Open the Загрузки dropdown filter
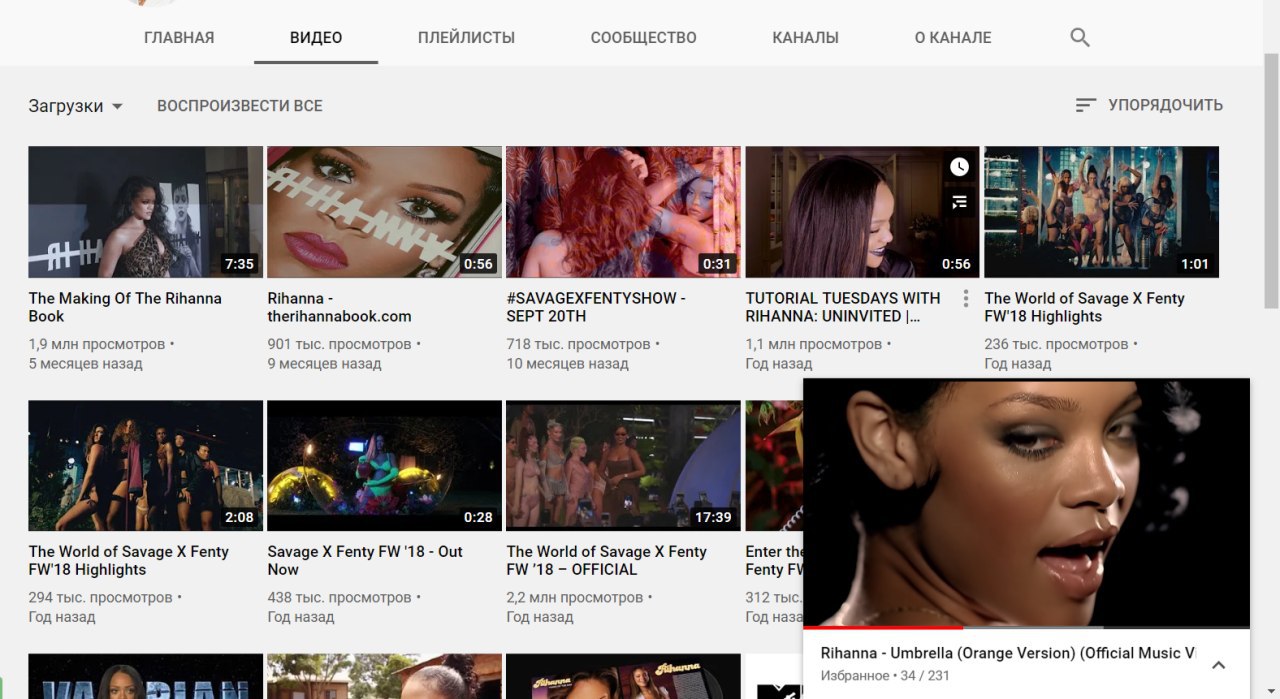Screen dimensions: 1280x699 pyautogui.click(x=75, y=106)
